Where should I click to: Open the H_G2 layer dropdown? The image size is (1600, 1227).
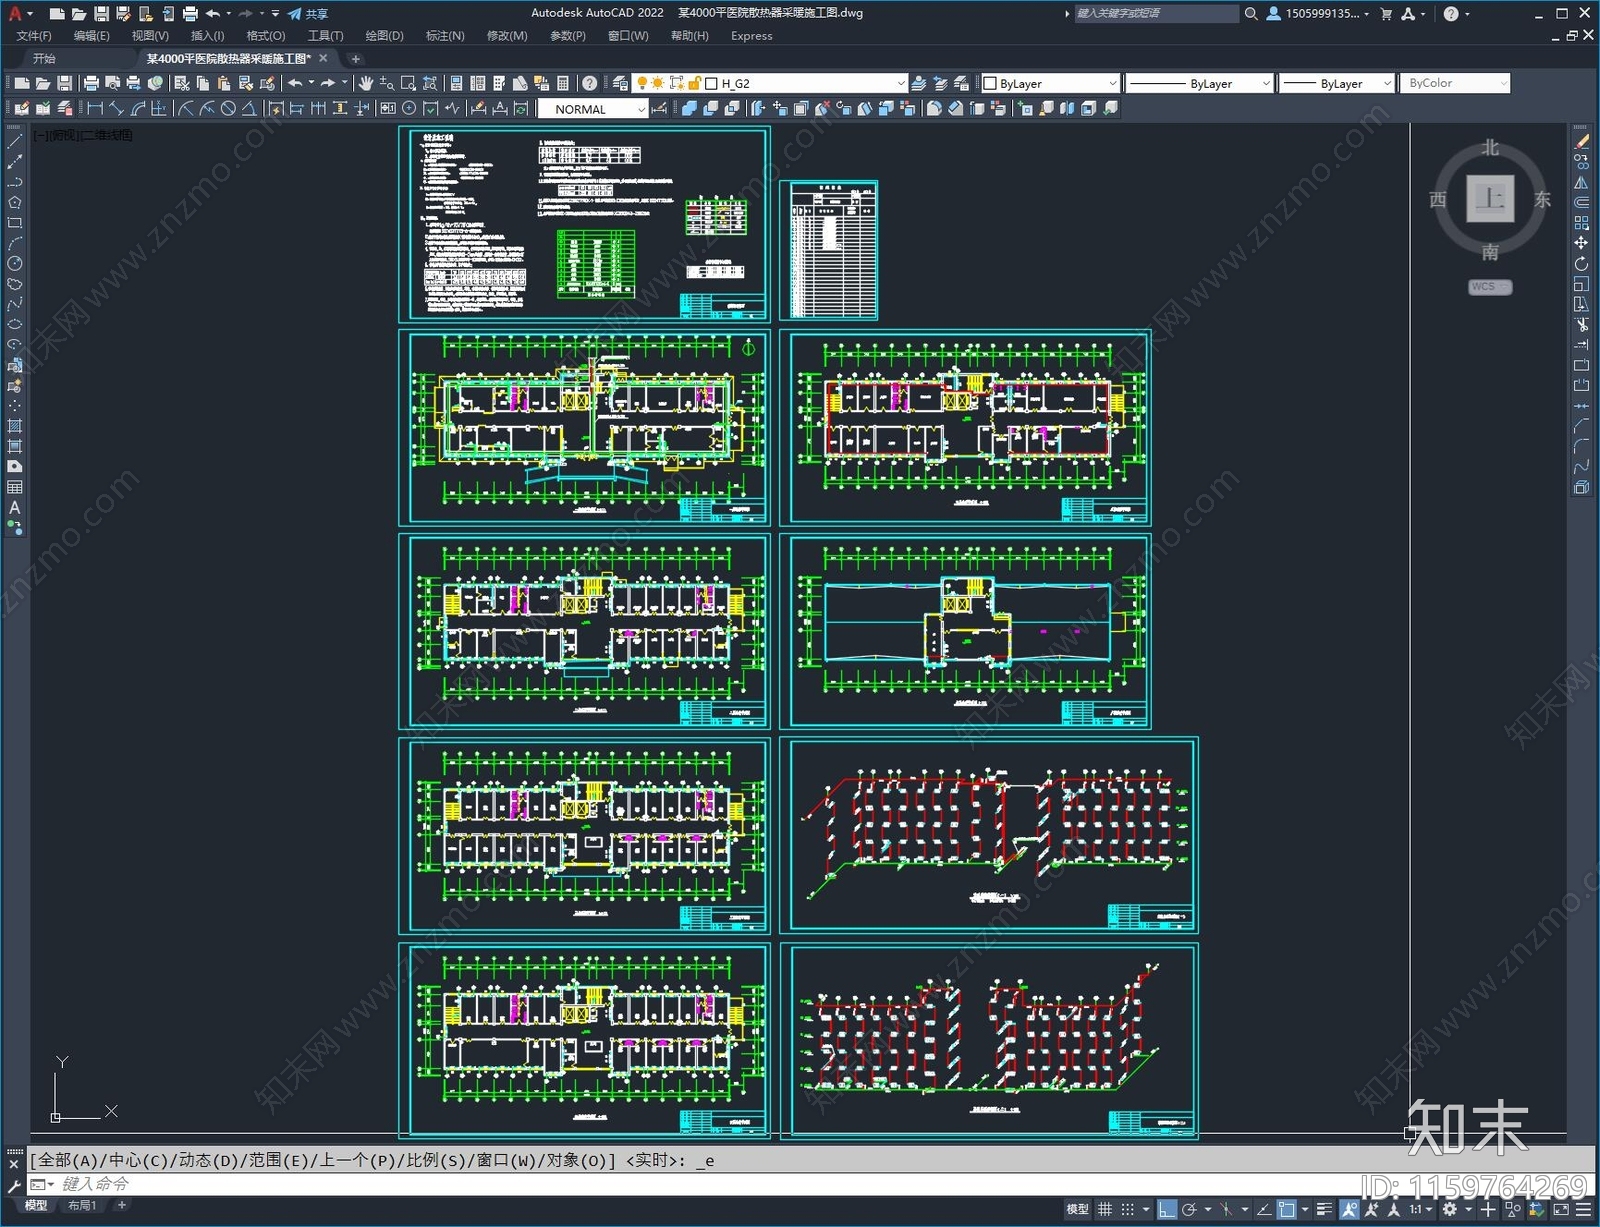coord(899,84)
